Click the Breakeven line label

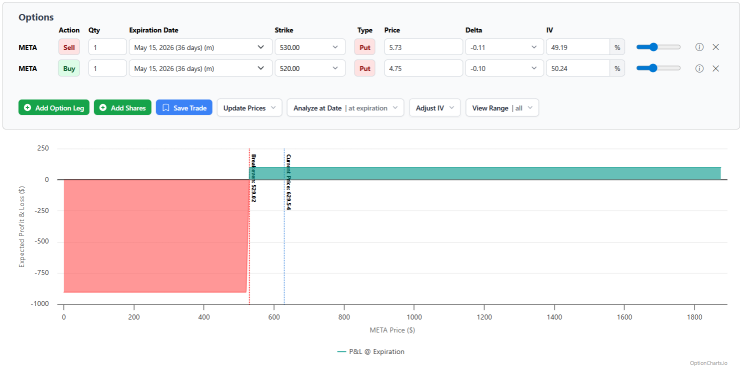tap(254, 178)
